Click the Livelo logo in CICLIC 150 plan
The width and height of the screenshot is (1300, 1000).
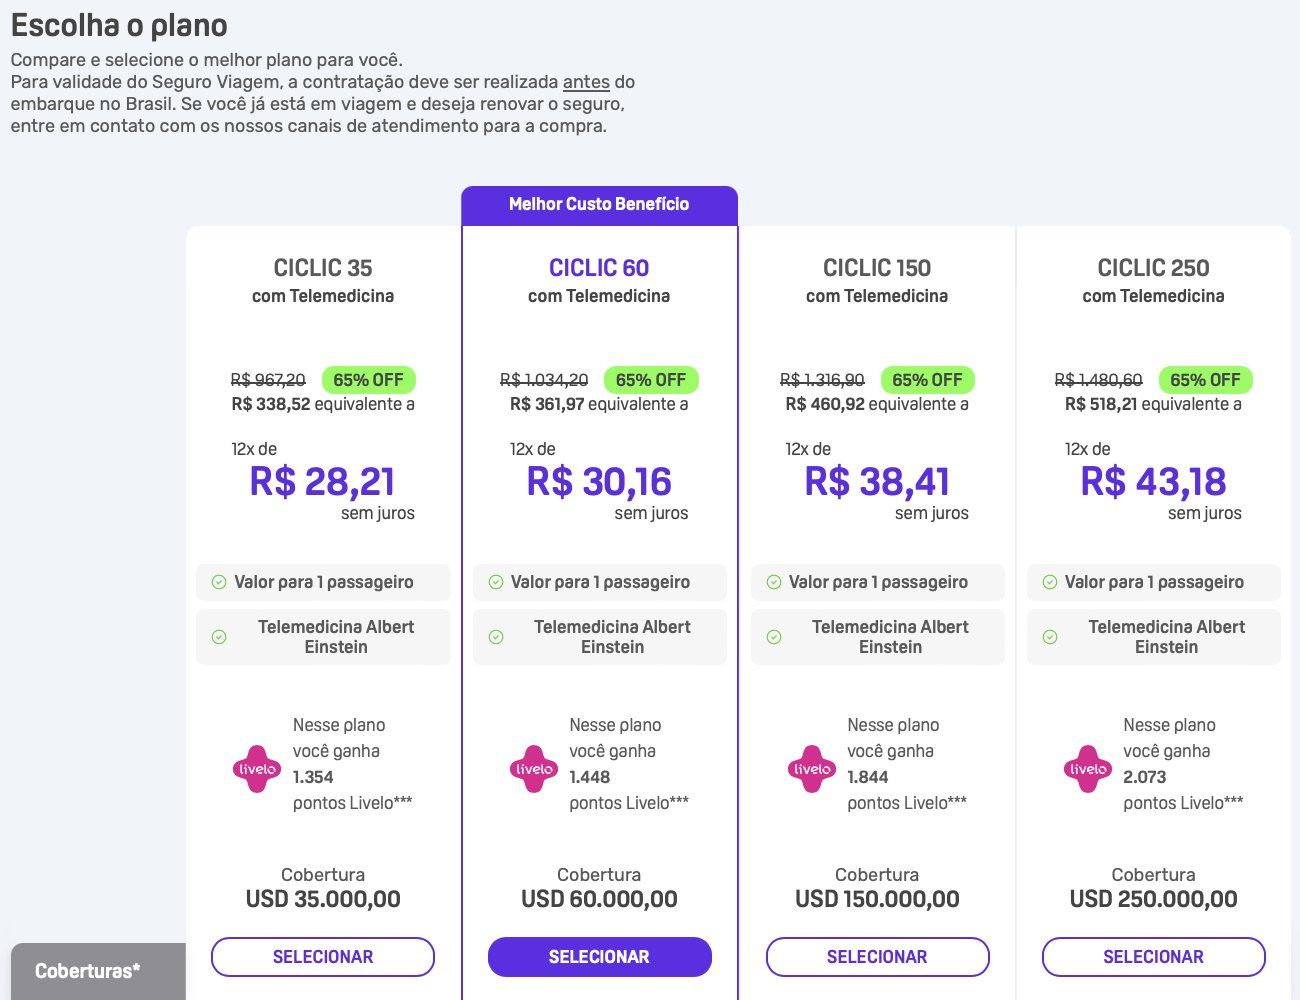click(812, 769)
